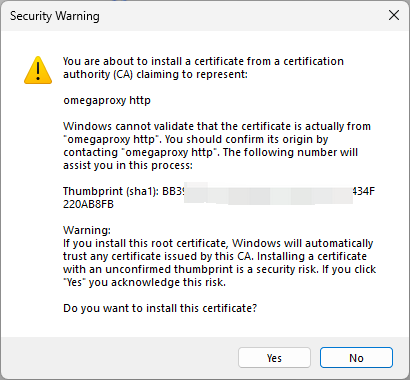This screenshot has height=380, width=410.
Task: Choose No to decline certificate installation
Action: pos(356,358)
